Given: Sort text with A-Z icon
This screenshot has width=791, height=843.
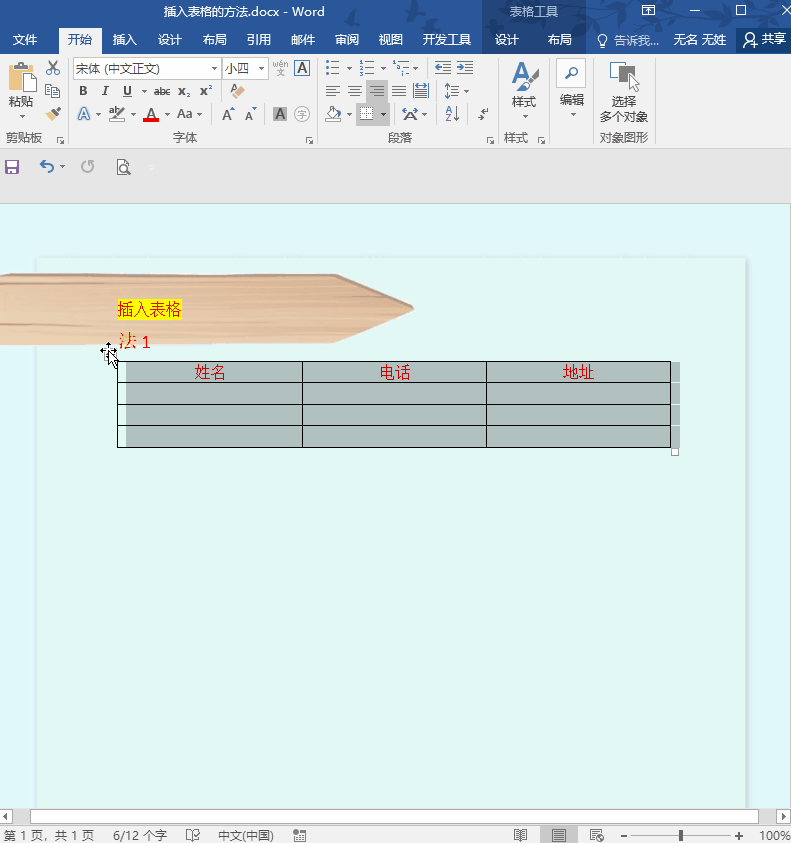Looking at the screenshot, I should click(452, 113).
